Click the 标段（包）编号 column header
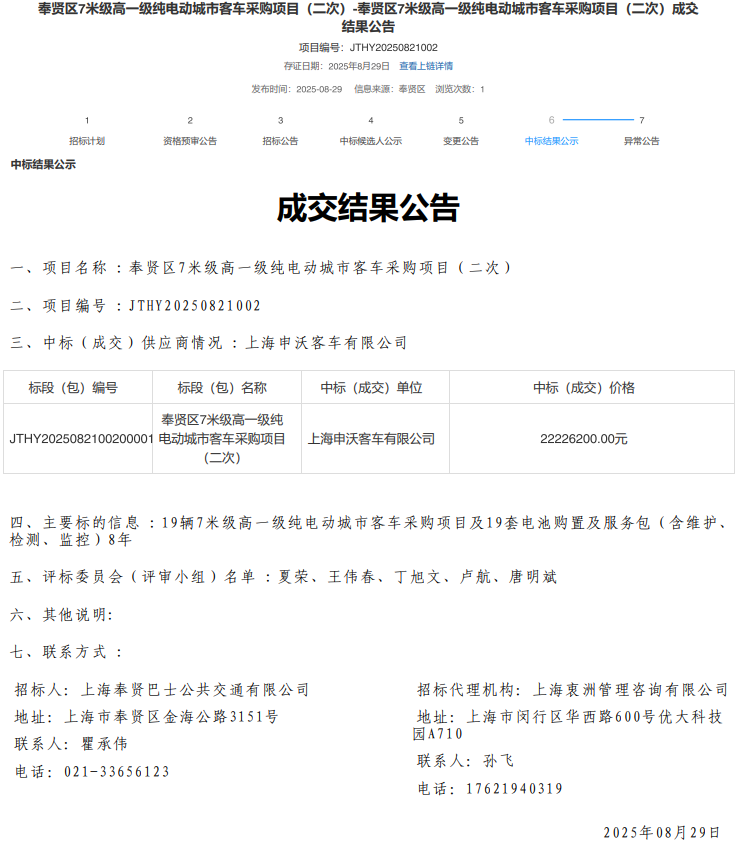 point(78,388)
